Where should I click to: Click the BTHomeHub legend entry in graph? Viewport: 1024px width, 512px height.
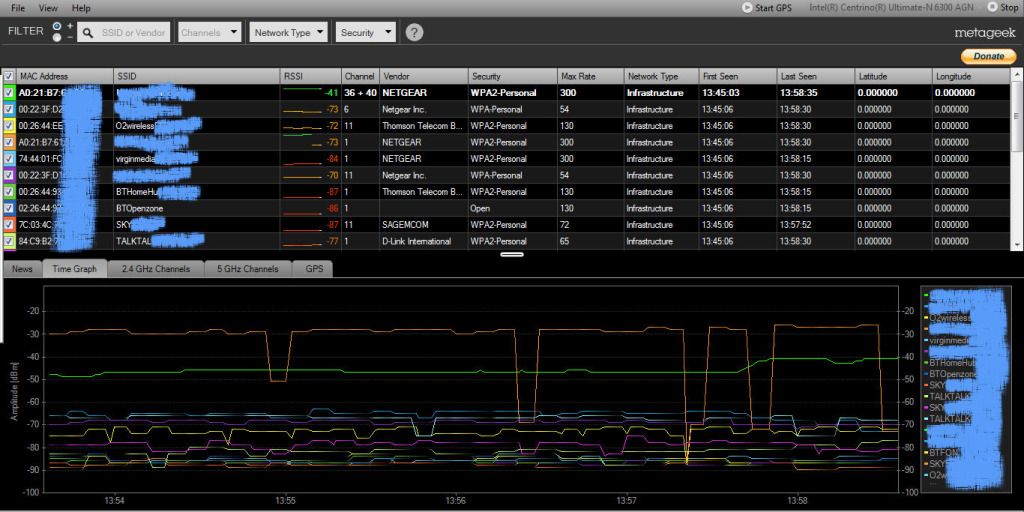[951, 362]
